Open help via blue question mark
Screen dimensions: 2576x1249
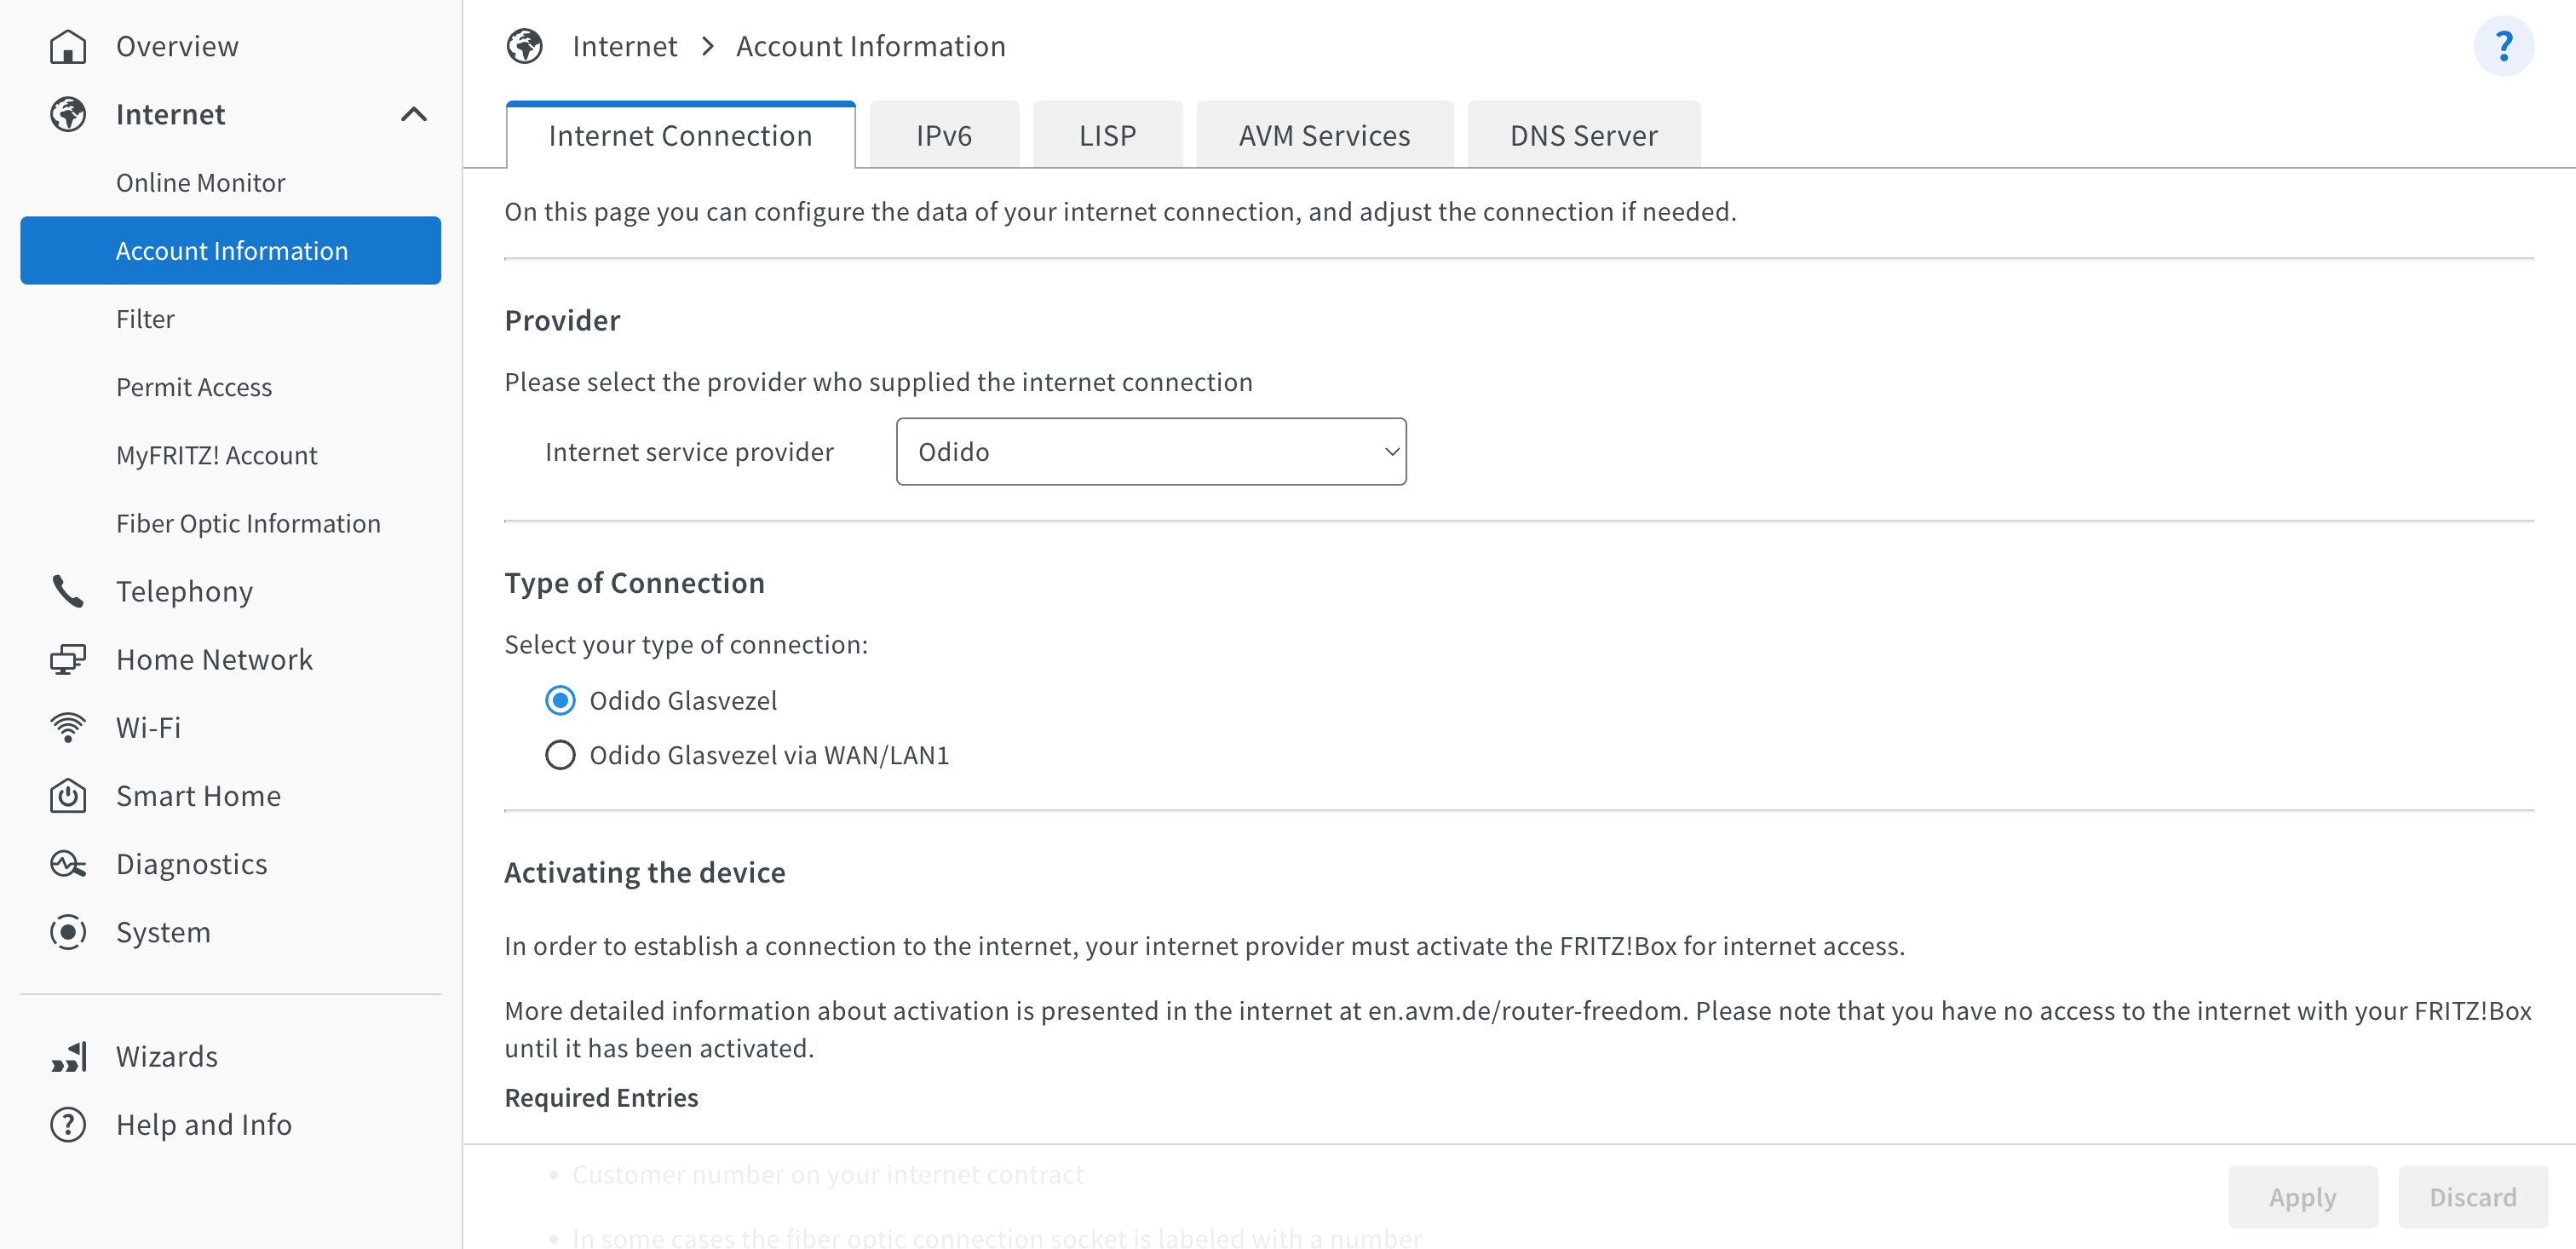[x=2503, y=46]
